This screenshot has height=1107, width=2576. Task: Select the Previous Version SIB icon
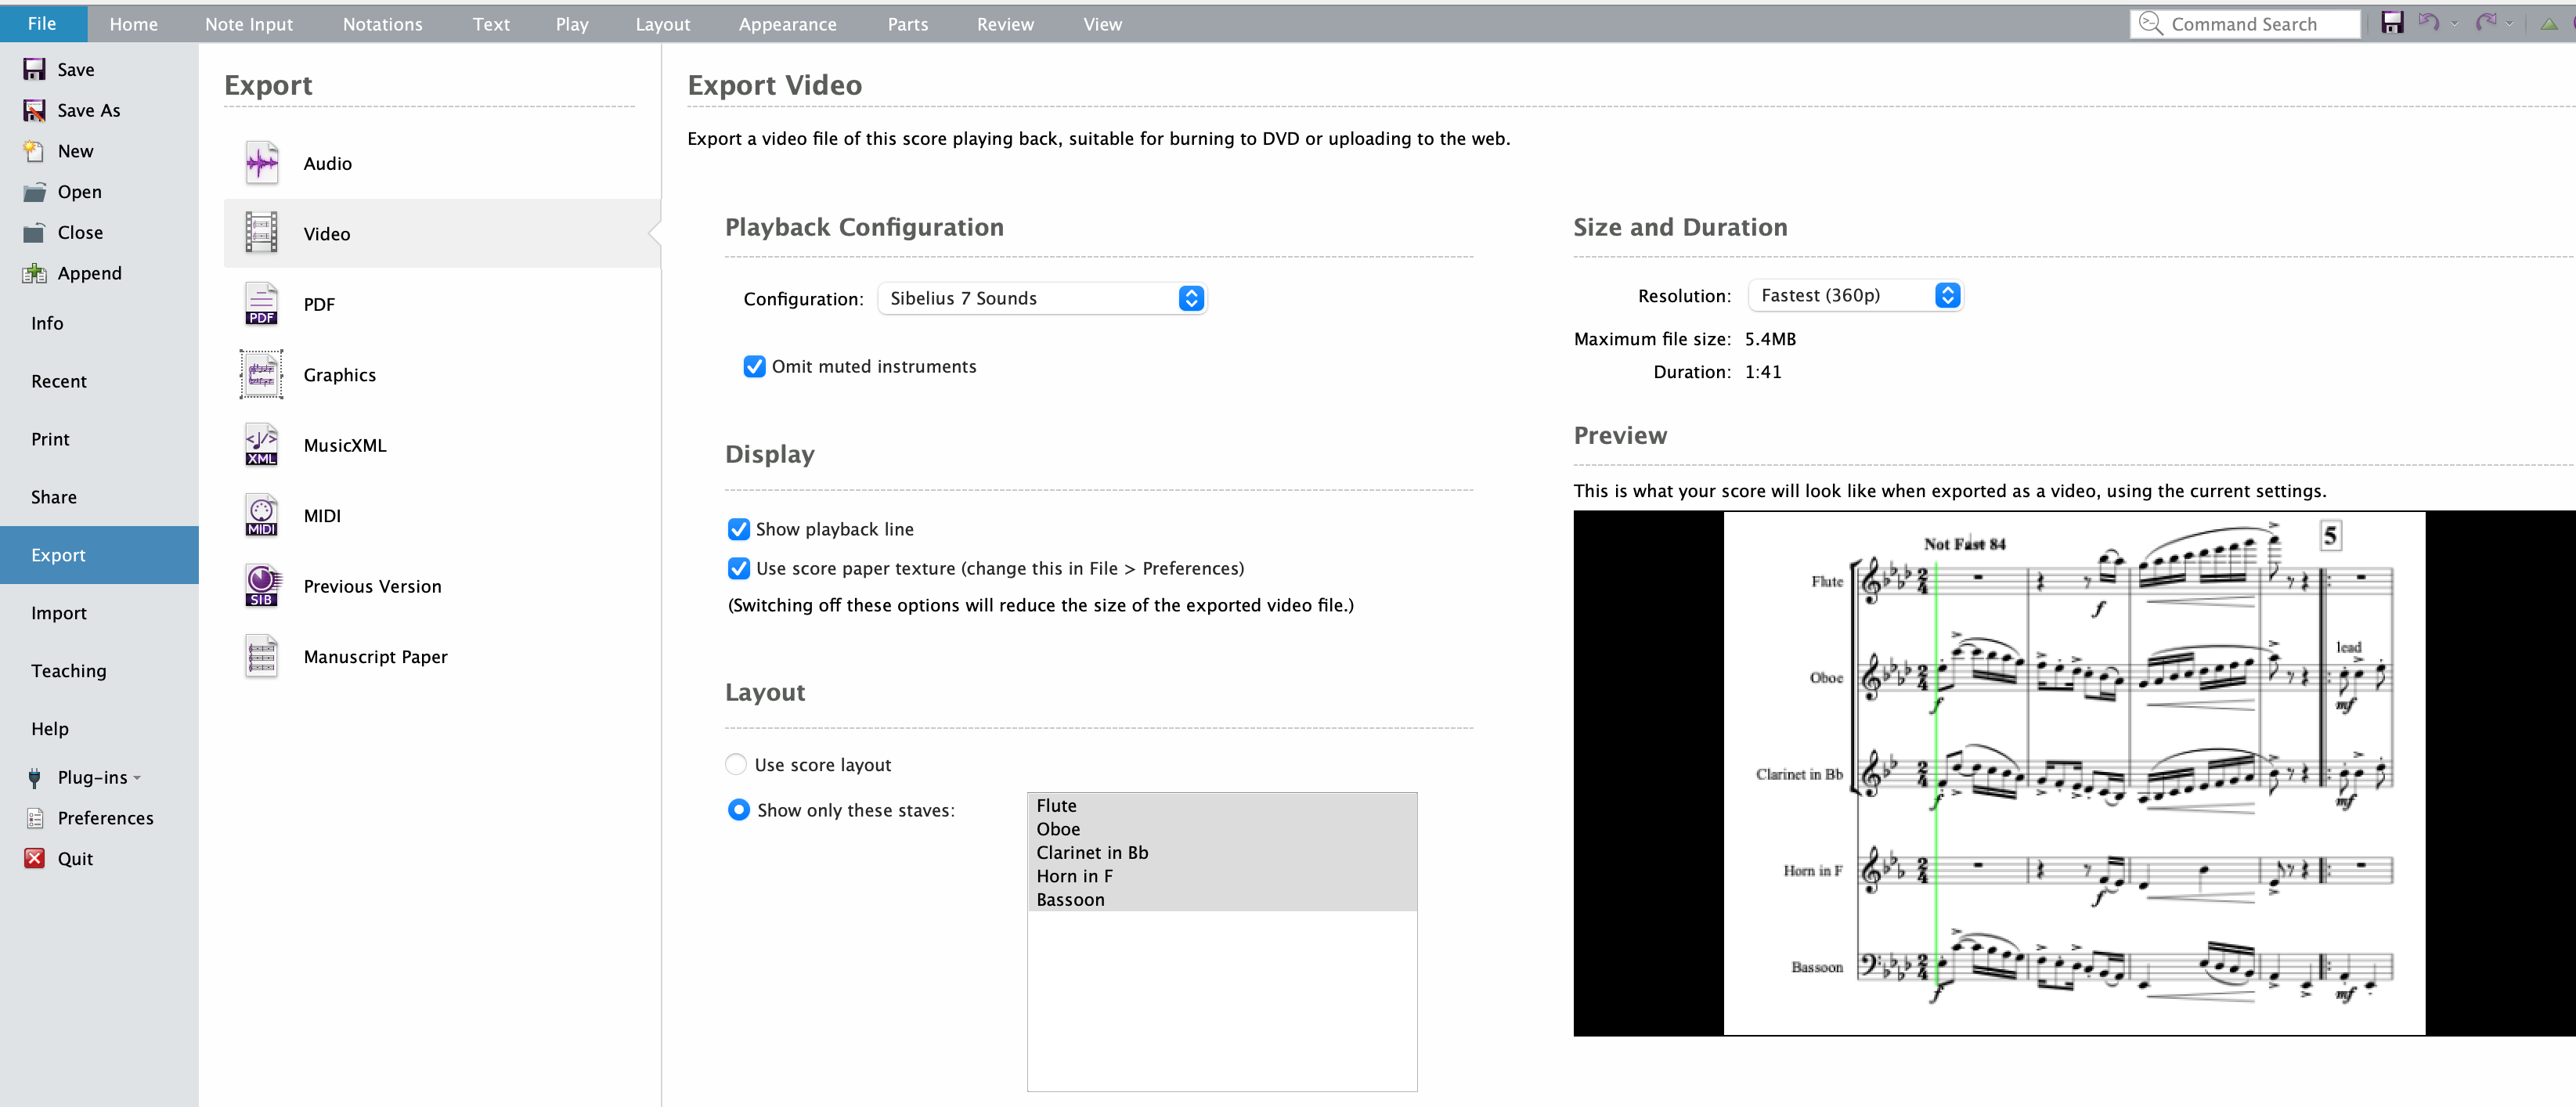pos(262,586)
